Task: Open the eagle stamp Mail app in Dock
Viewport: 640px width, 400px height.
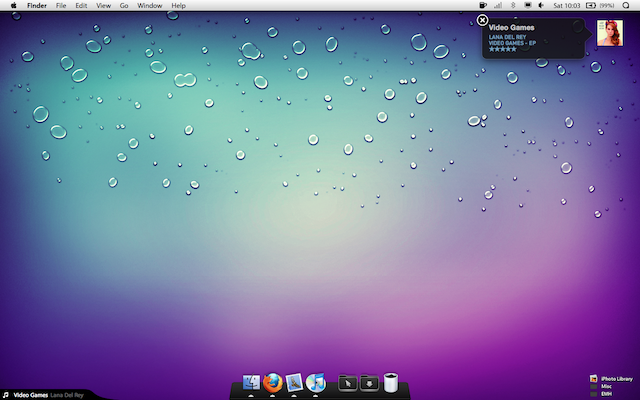Action: point(294,383)
